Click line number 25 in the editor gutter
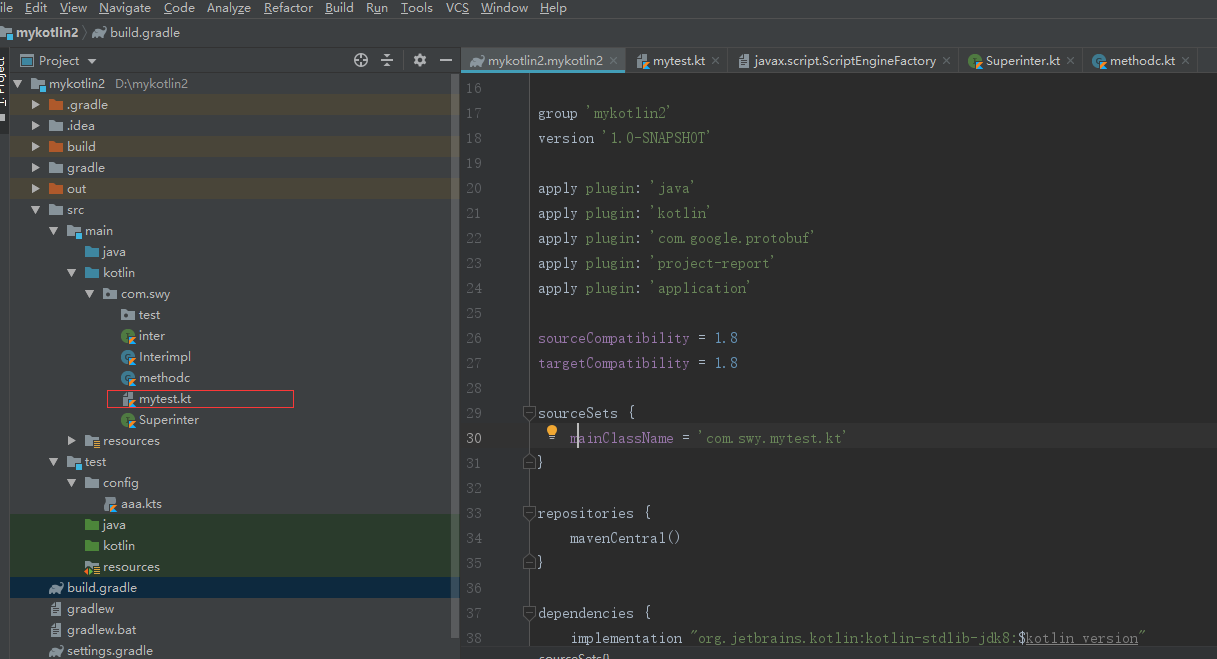Image resolution: width=1217 pixels, height=659 pixels. (473, 312)
